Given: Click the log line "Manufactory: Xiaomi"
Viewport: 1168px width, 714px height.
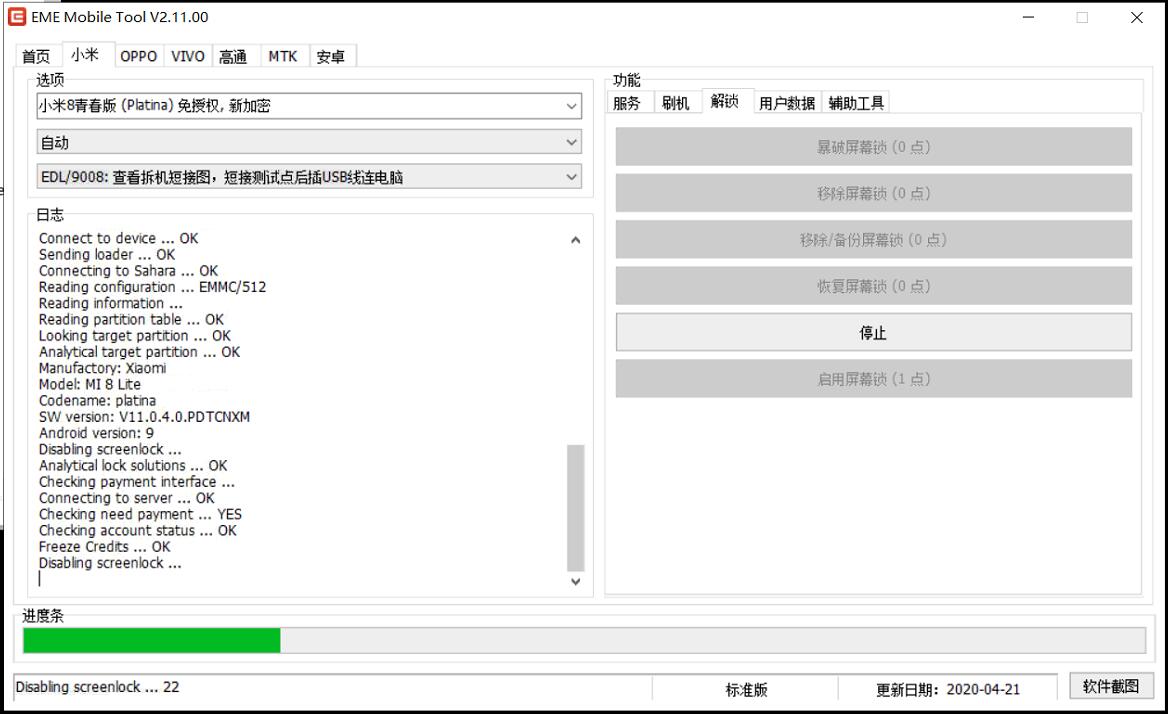Looking at the screenshot, I should (103, 368).
